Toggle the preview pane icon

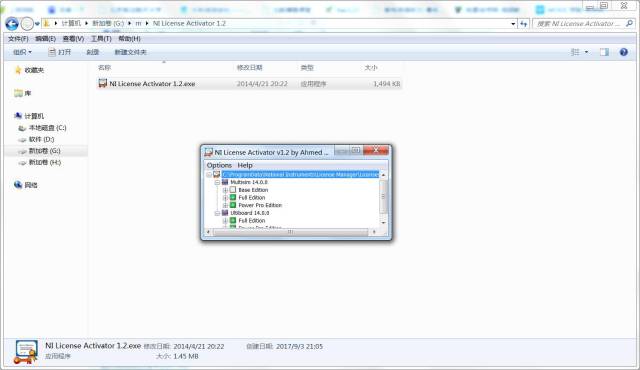click(x=604, y=52)
